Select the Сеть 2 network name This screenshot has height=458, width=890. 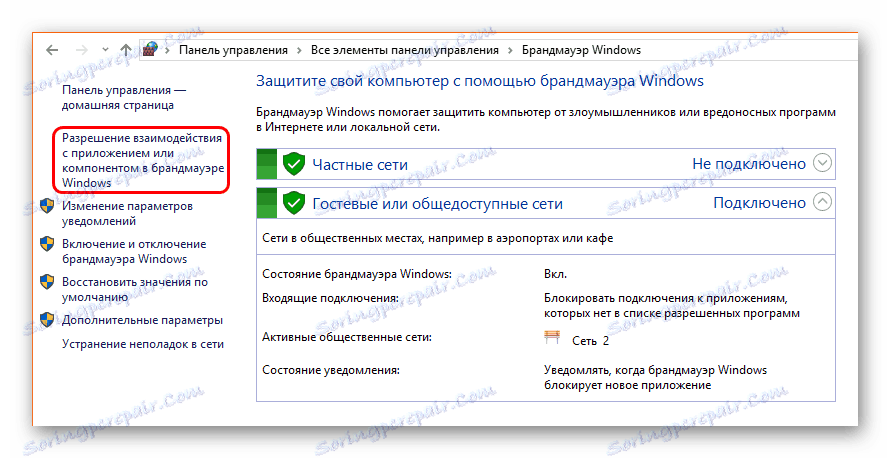click(590, 341)
